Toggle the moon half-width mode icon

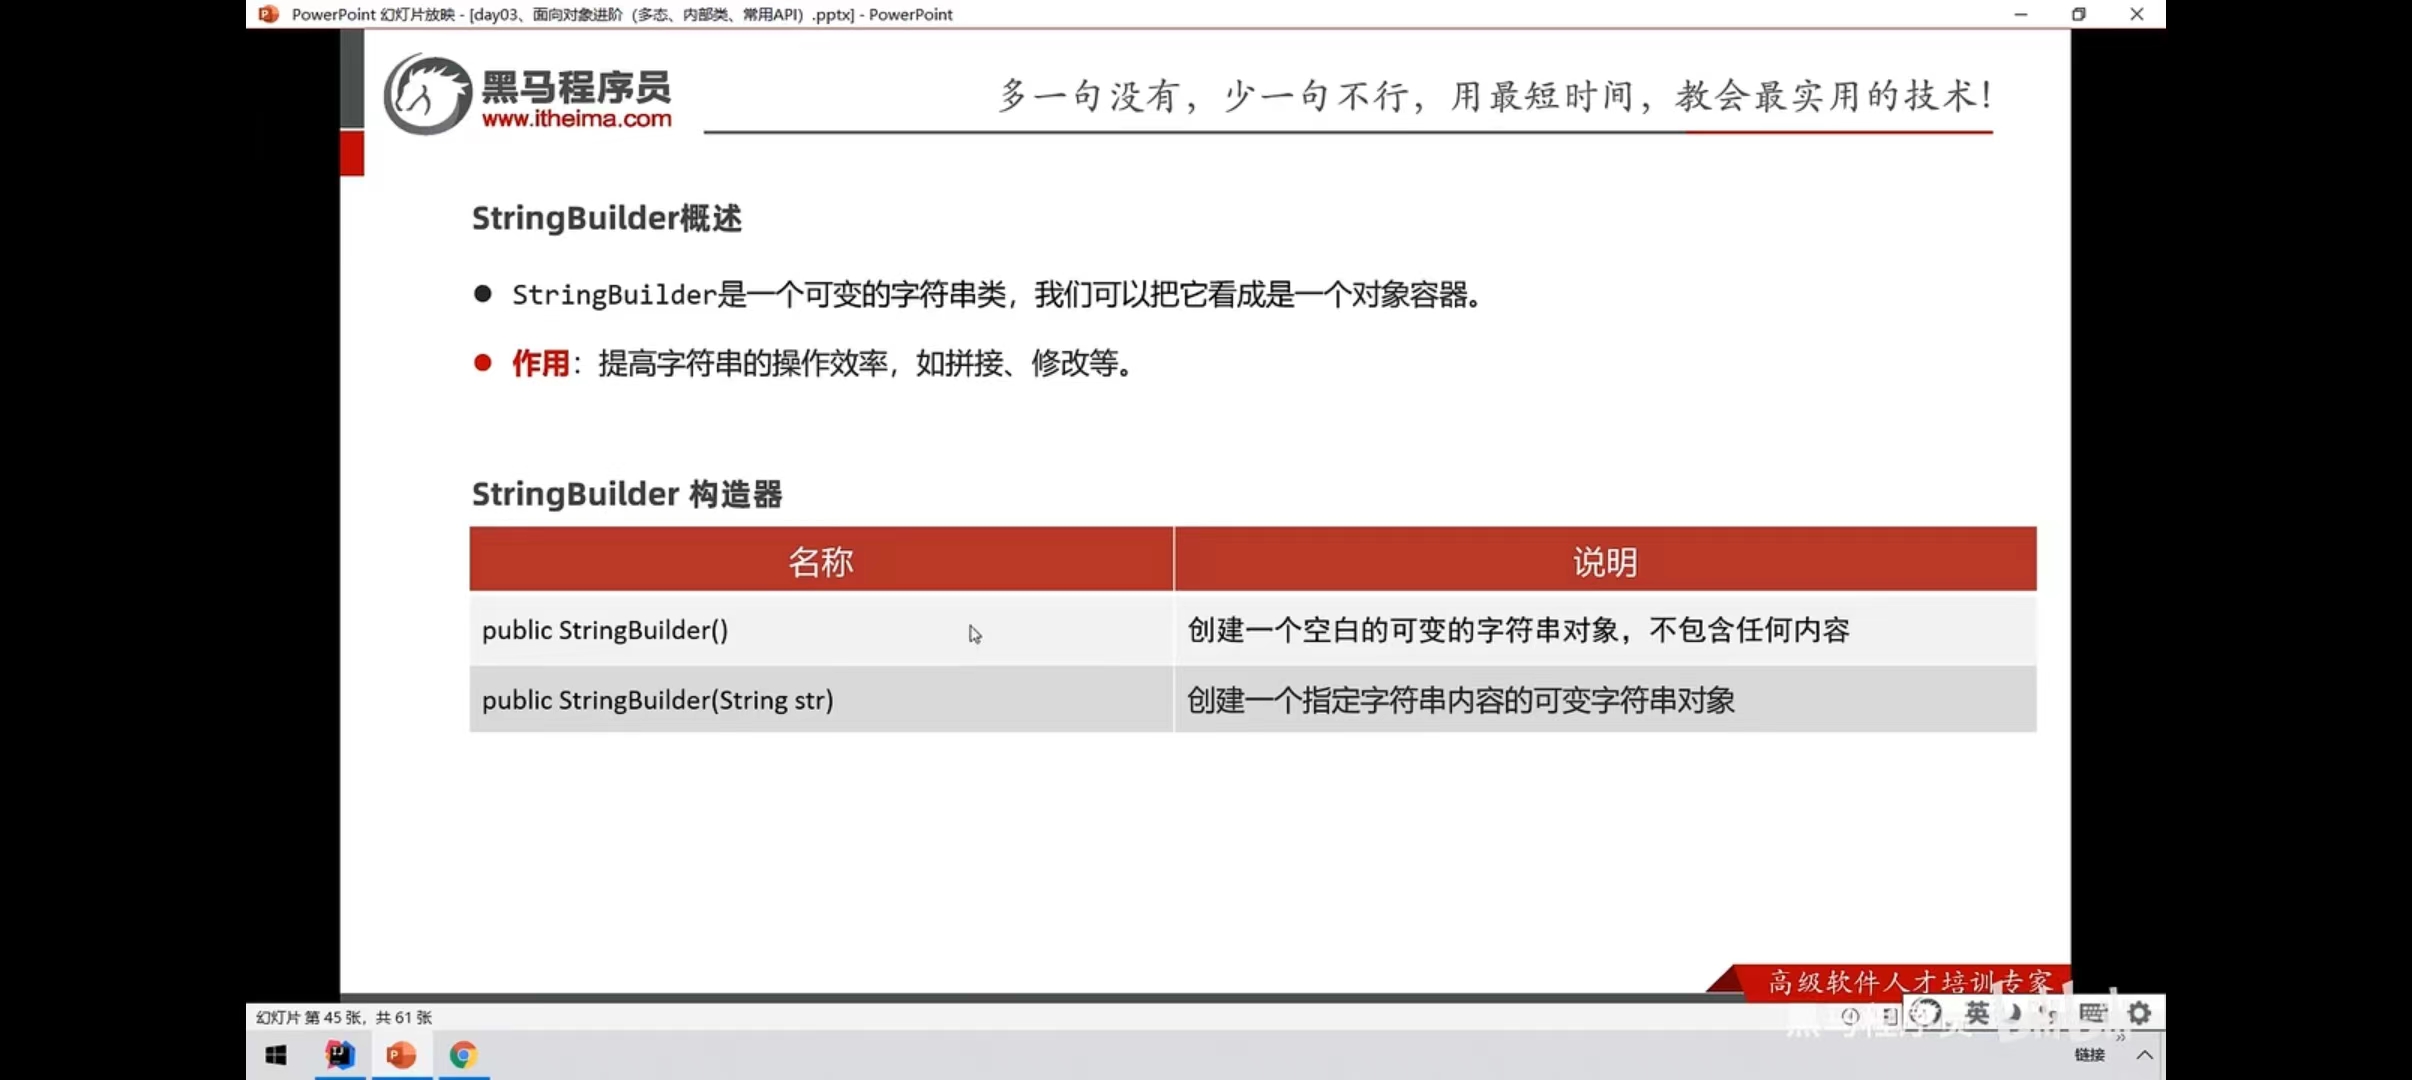[x=2014, y=1013]
